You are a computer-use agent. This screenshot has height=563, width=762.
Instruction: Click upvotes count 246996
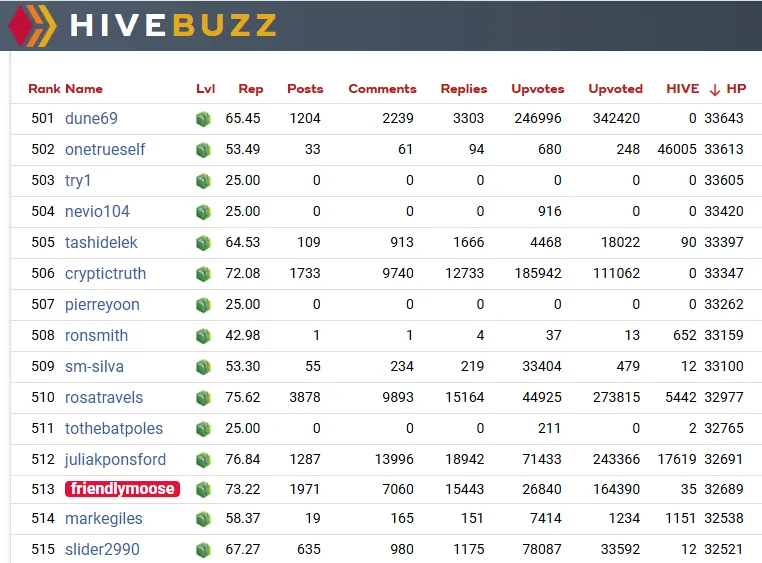pos(538,119)
